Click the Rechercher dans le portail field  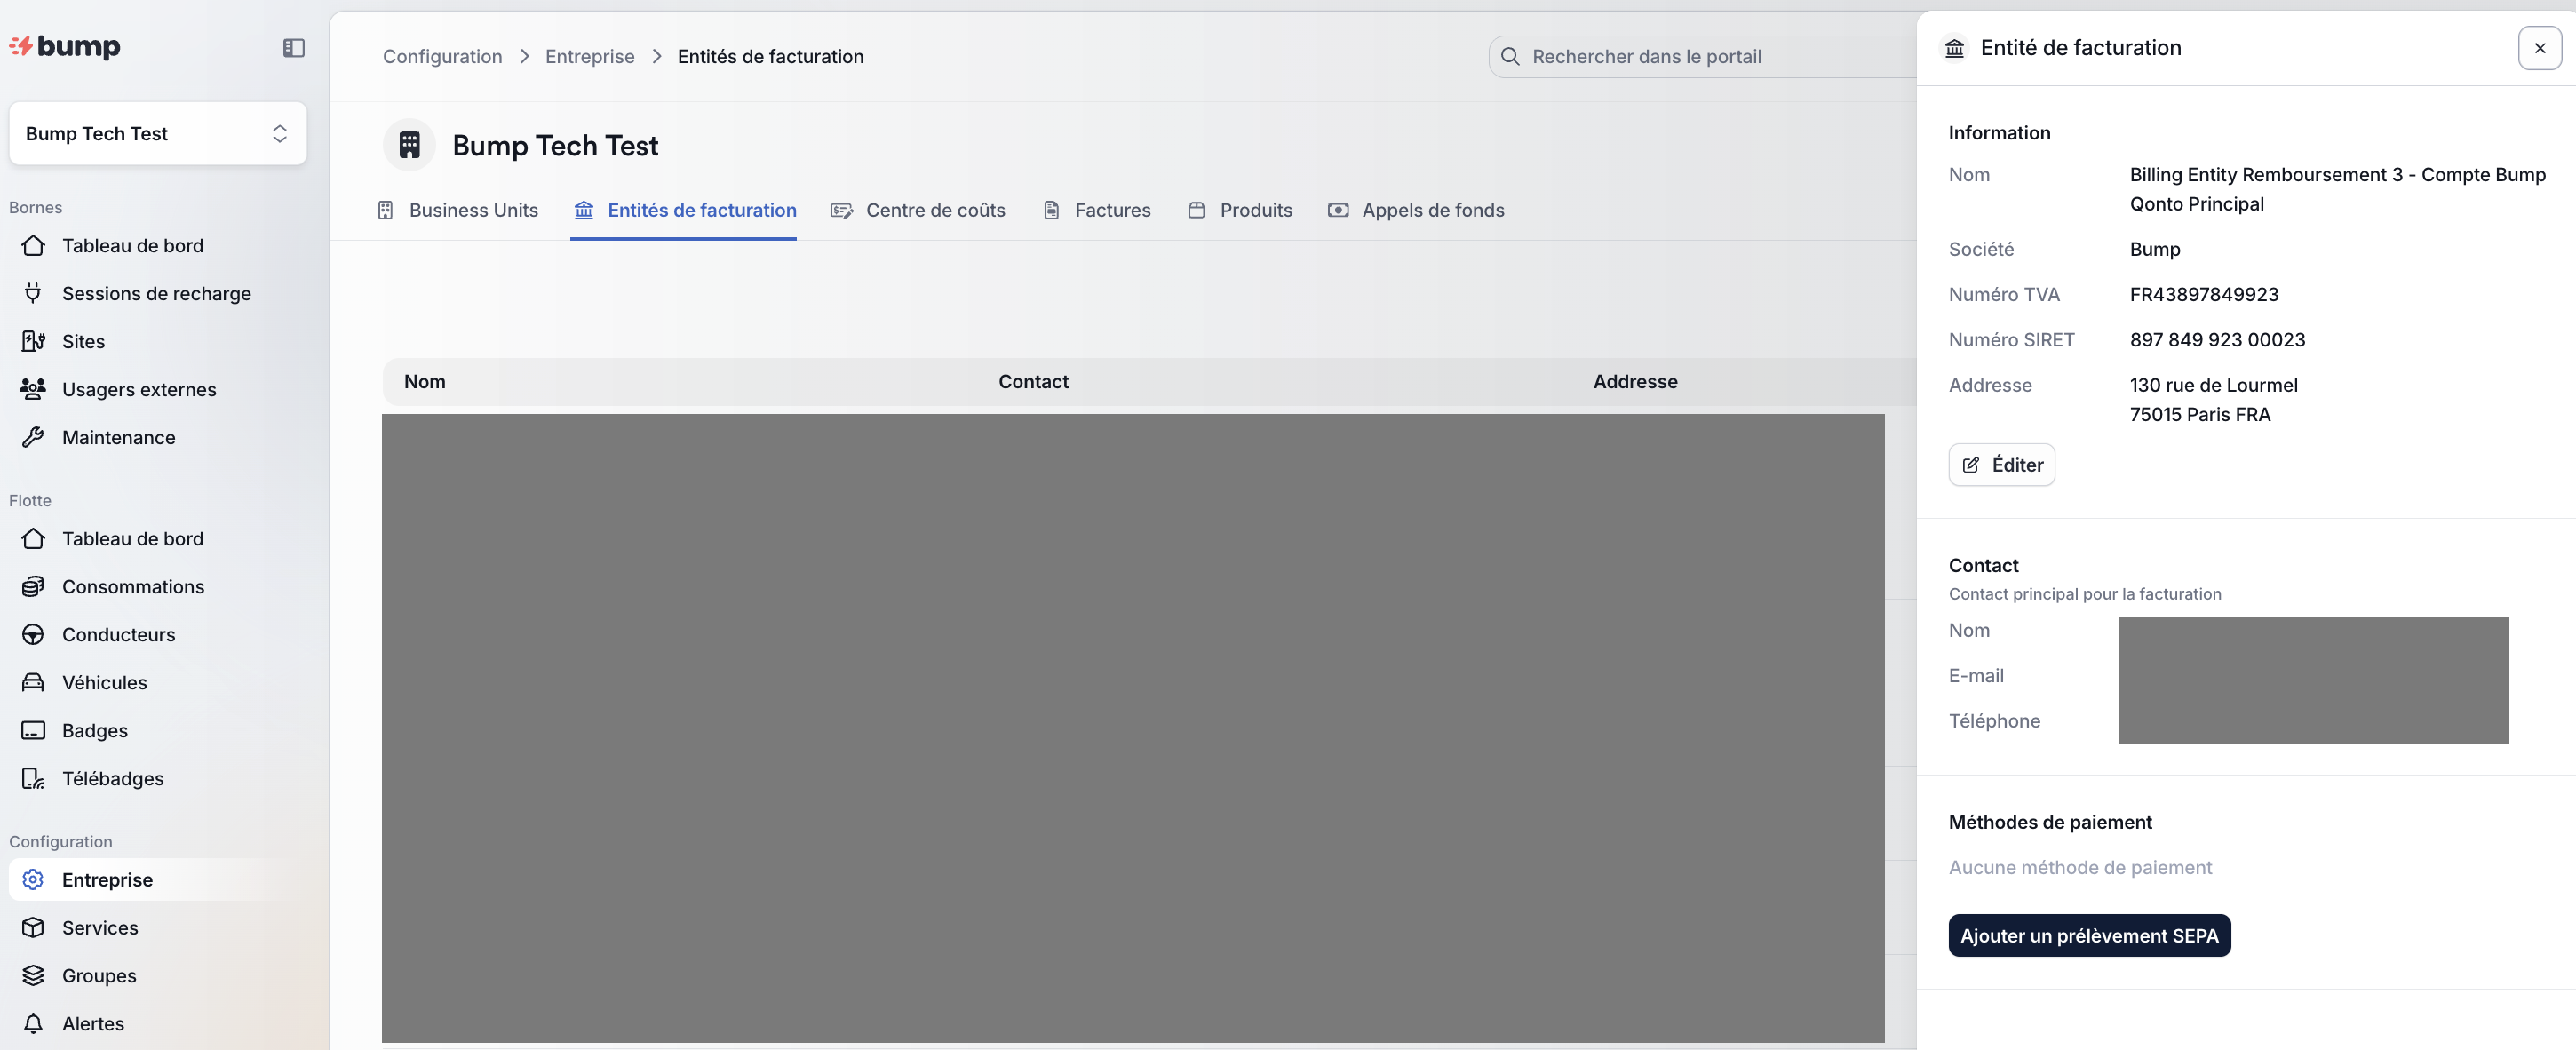pos(1700,57)
